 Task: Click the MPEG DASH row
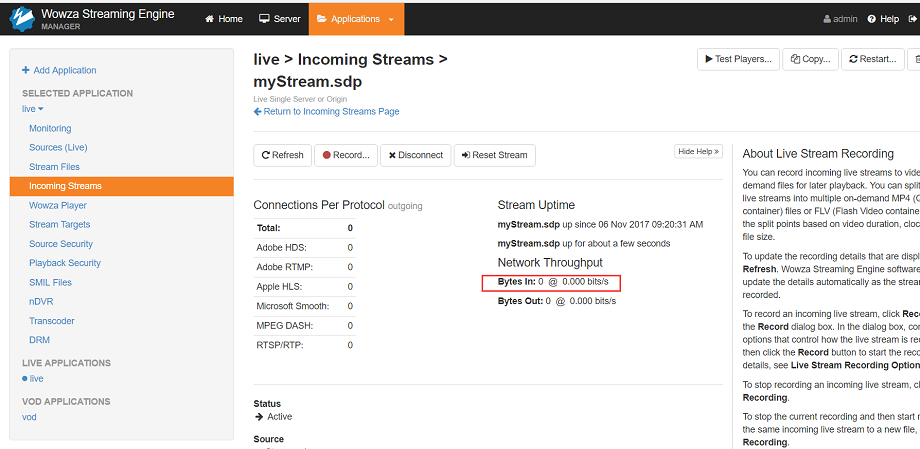(x=305, y=326)
